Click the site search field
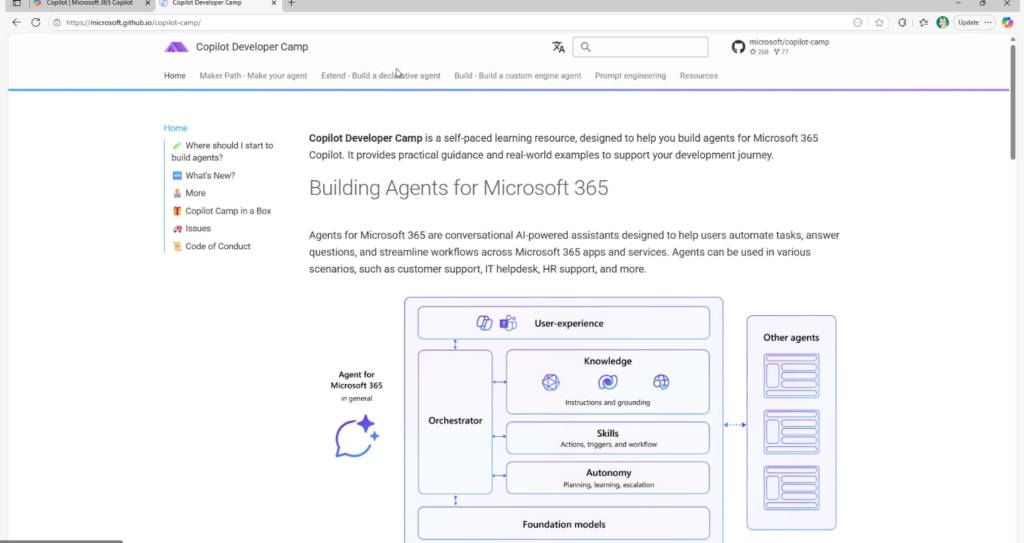Viewport: 1024px width, 543px height. pyautogui.click(x=640, y=47)
